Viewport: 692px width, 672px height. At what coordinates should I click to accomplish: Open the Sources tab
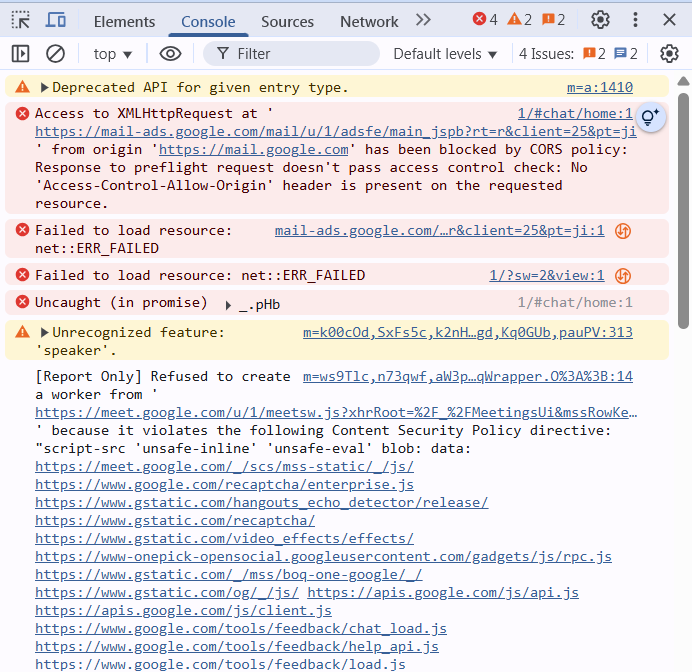click(x=287, y=22)
